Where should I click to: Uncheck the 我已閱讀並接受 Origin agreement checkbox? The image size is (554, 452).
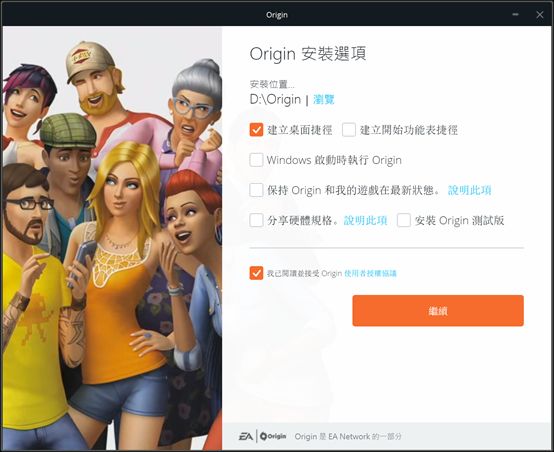click(256, 273)
